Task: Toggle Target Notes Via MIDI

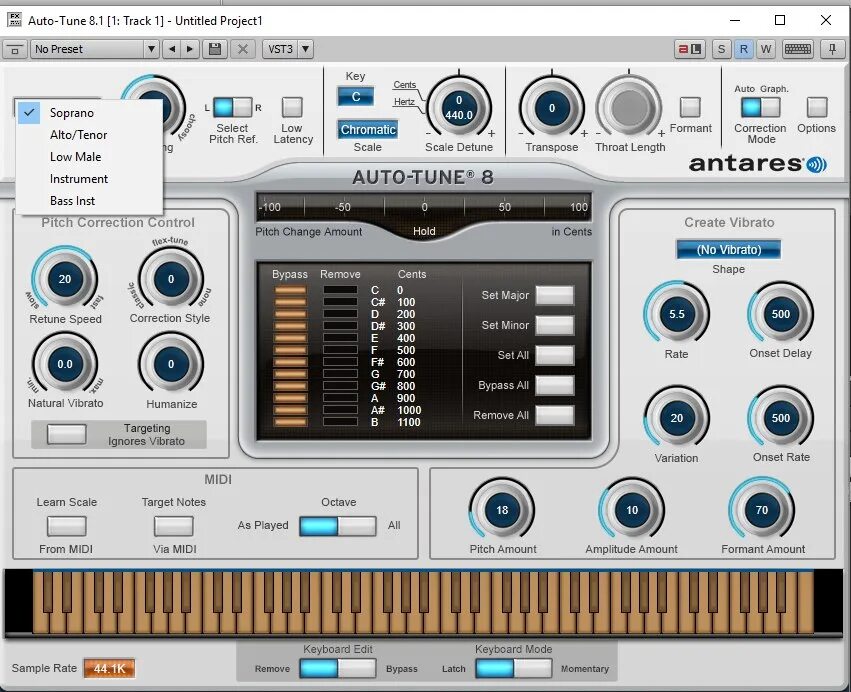Action: pos(174,526)
